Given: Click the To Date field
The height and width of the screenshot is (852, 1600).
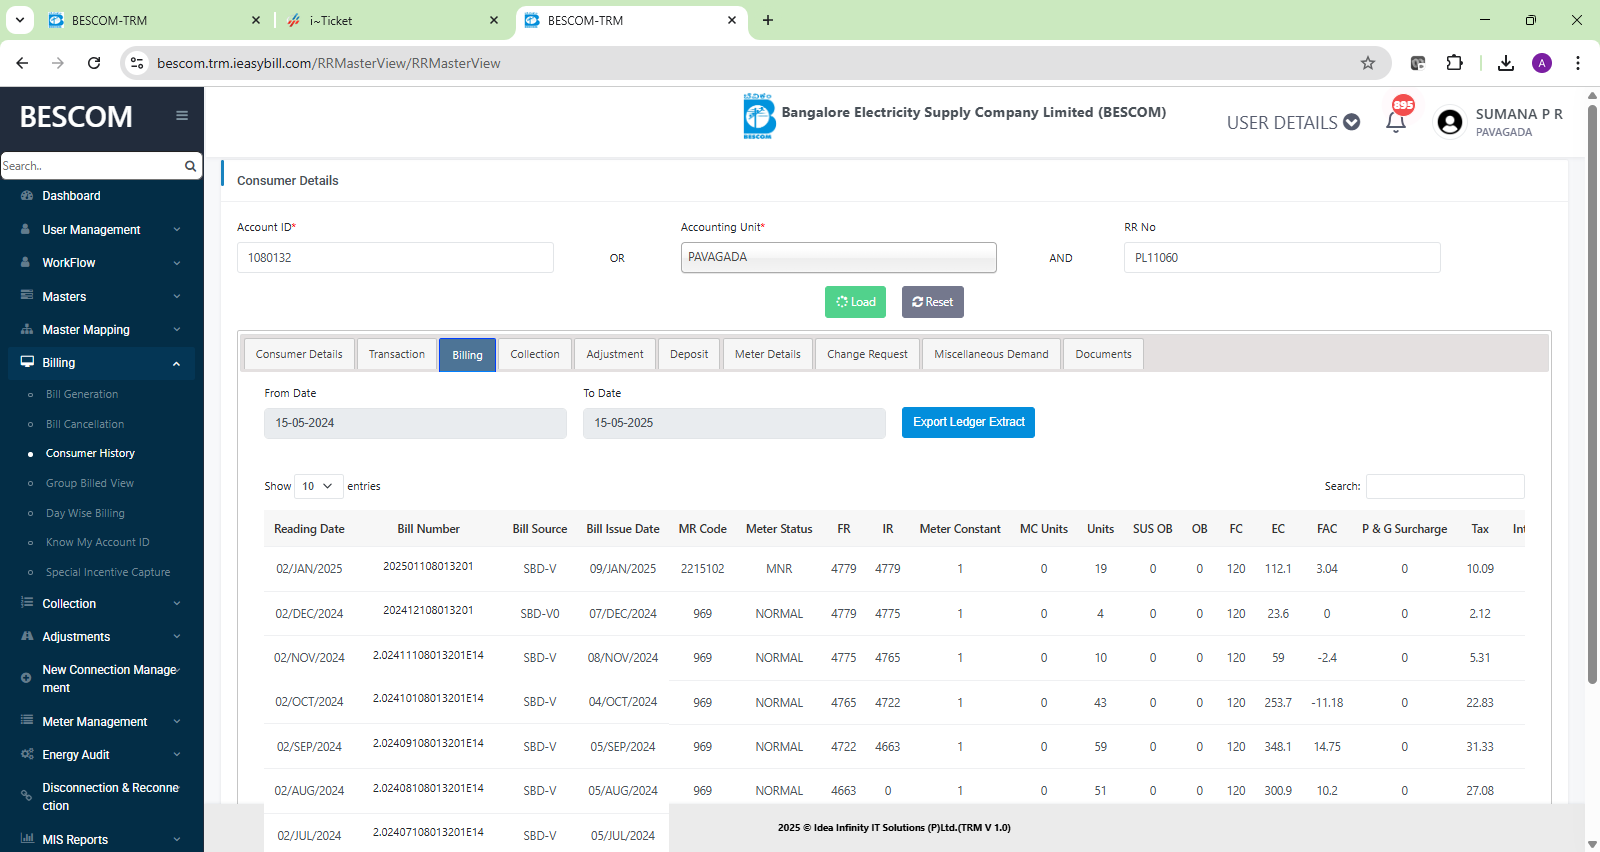Looking at the screenshot, I should (734, 423).
